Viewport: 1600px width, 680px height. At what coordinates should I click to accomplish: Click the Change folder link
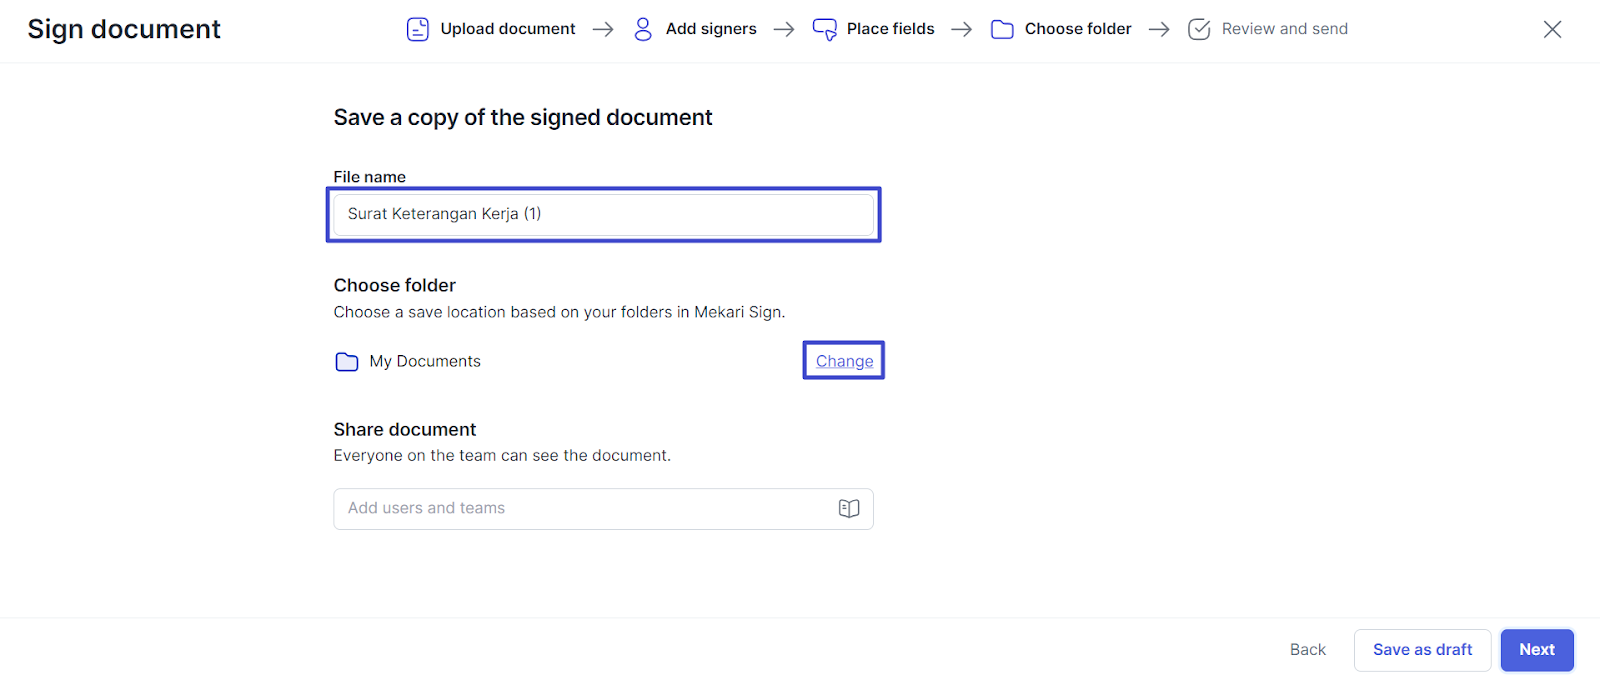click(x=844, y=361)
